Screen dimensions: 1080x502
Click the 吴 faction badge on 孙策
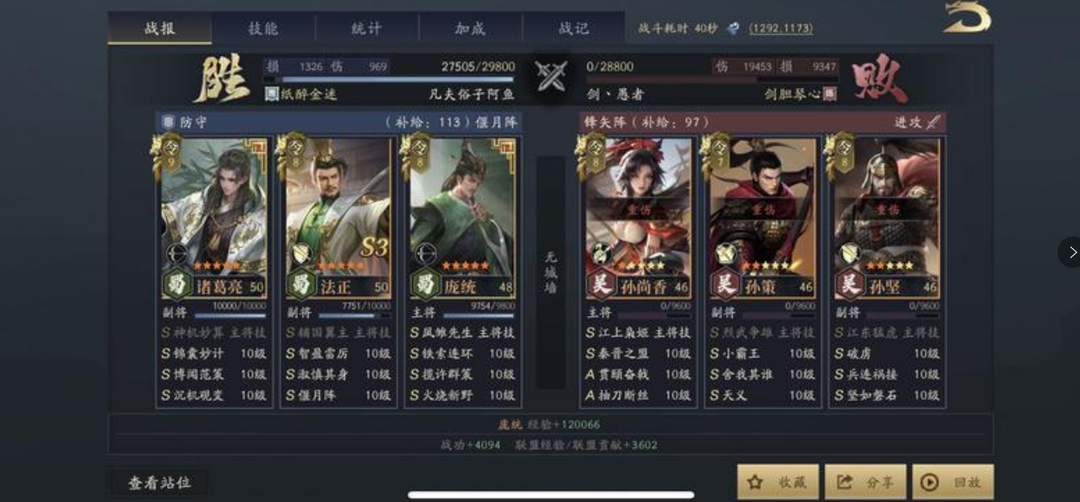pyautogui.click(x=725, y=285)
